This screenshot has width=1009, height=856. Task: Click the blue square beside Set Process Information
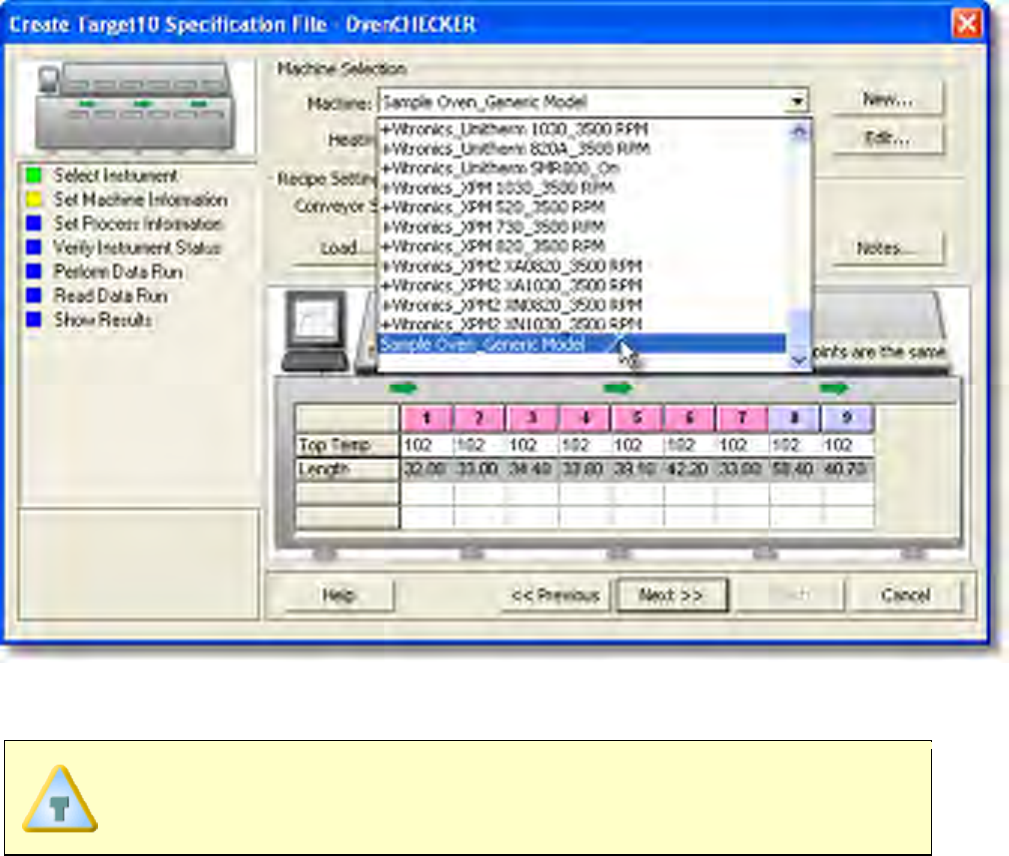point(33,223)
